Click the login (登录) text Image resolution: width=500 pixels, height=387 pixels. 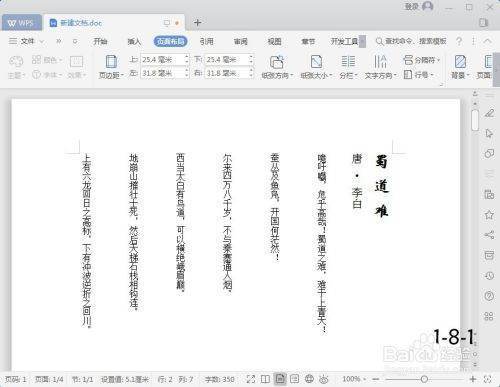[412, 6]
